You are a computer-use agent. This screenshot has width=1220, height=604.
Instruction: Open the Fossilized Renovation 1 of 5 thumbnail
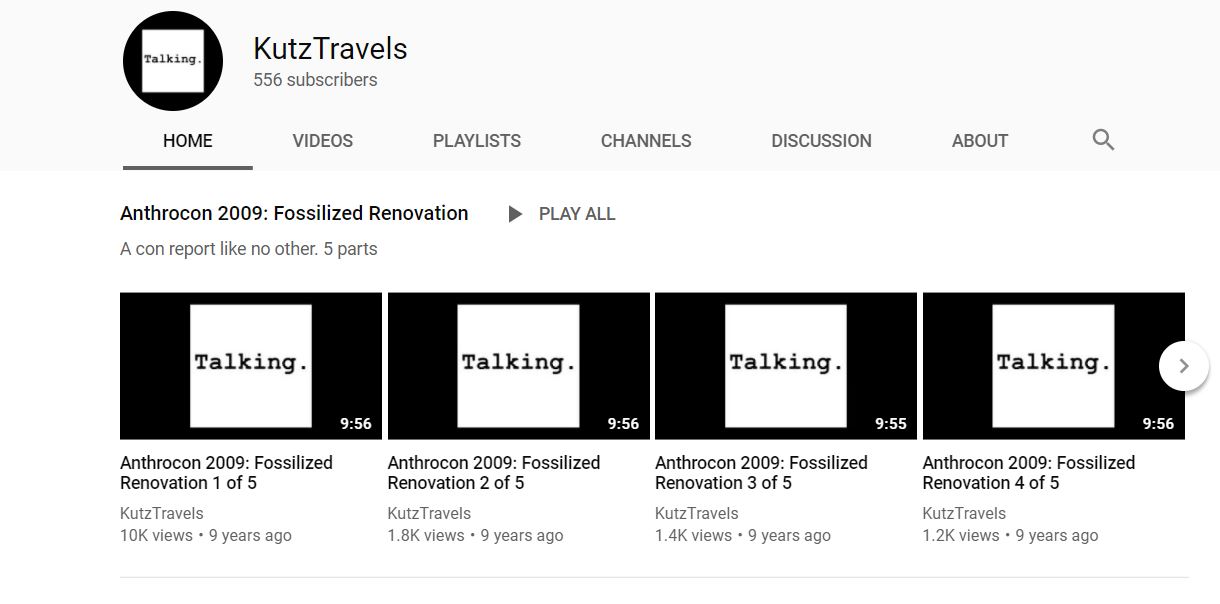251,366
